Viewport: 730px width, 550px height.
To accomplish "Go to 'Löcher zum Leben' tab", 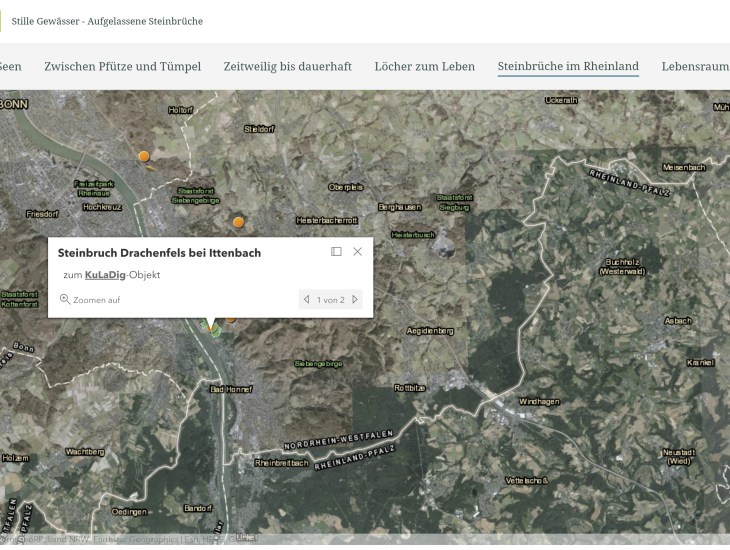I will [424, 67].
